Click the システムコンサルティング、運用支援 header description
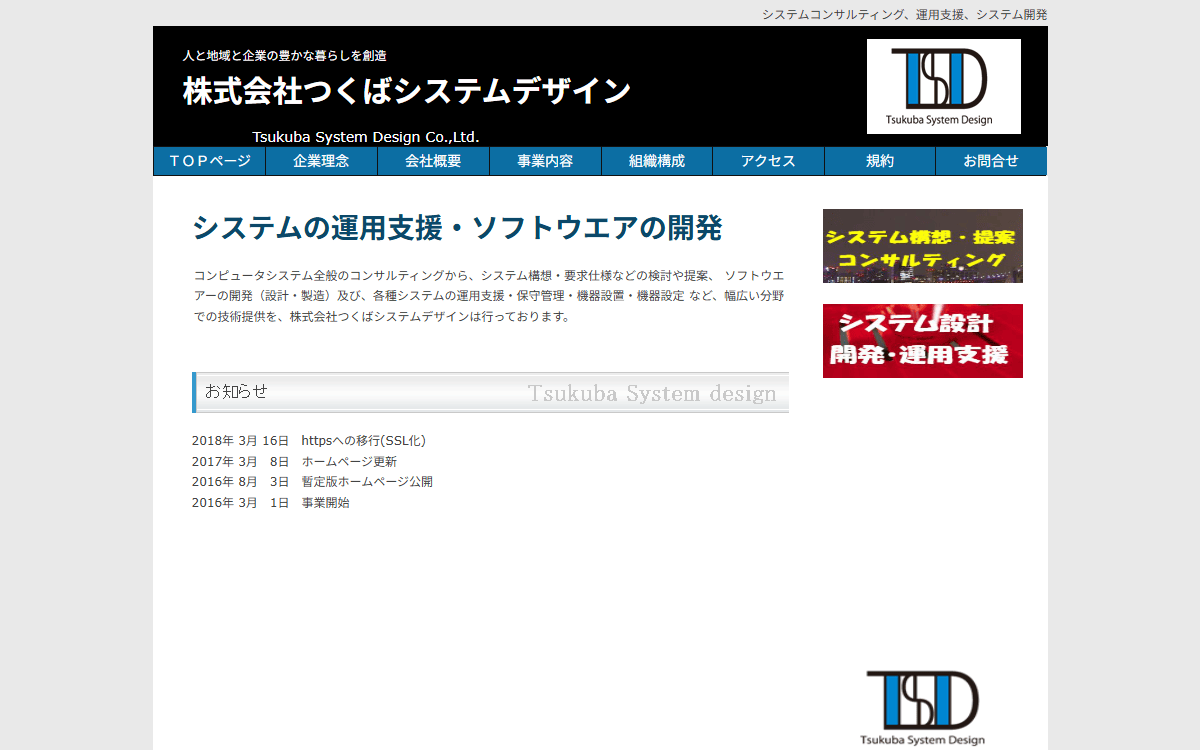 pyautogui.click(x=904, y=14)
